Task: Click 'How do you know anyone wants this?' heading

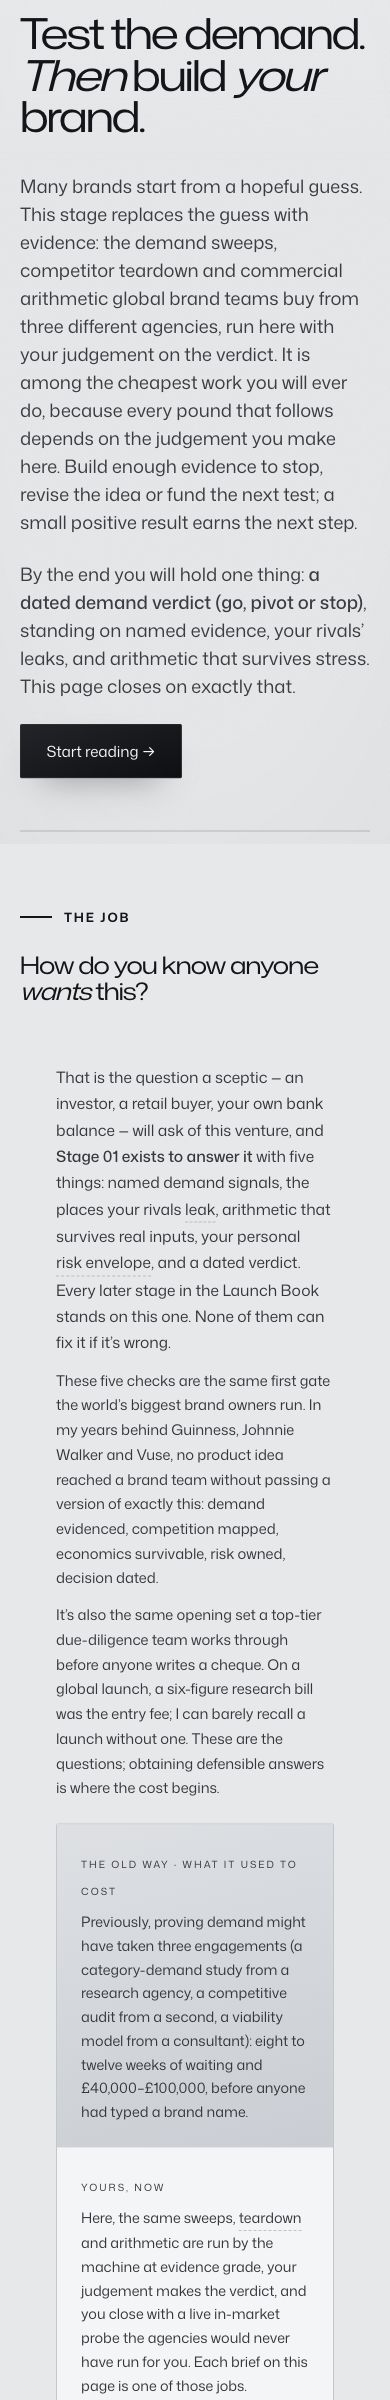Action: [170, 979]
